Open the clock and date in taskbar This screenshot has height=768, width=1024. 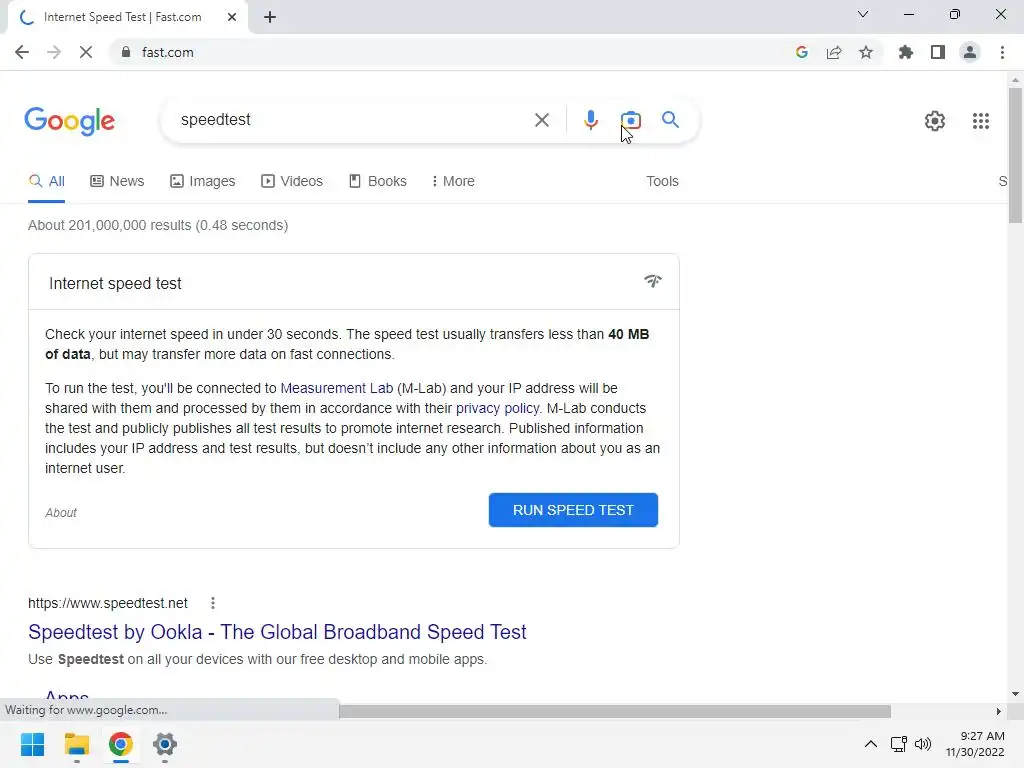975,744
